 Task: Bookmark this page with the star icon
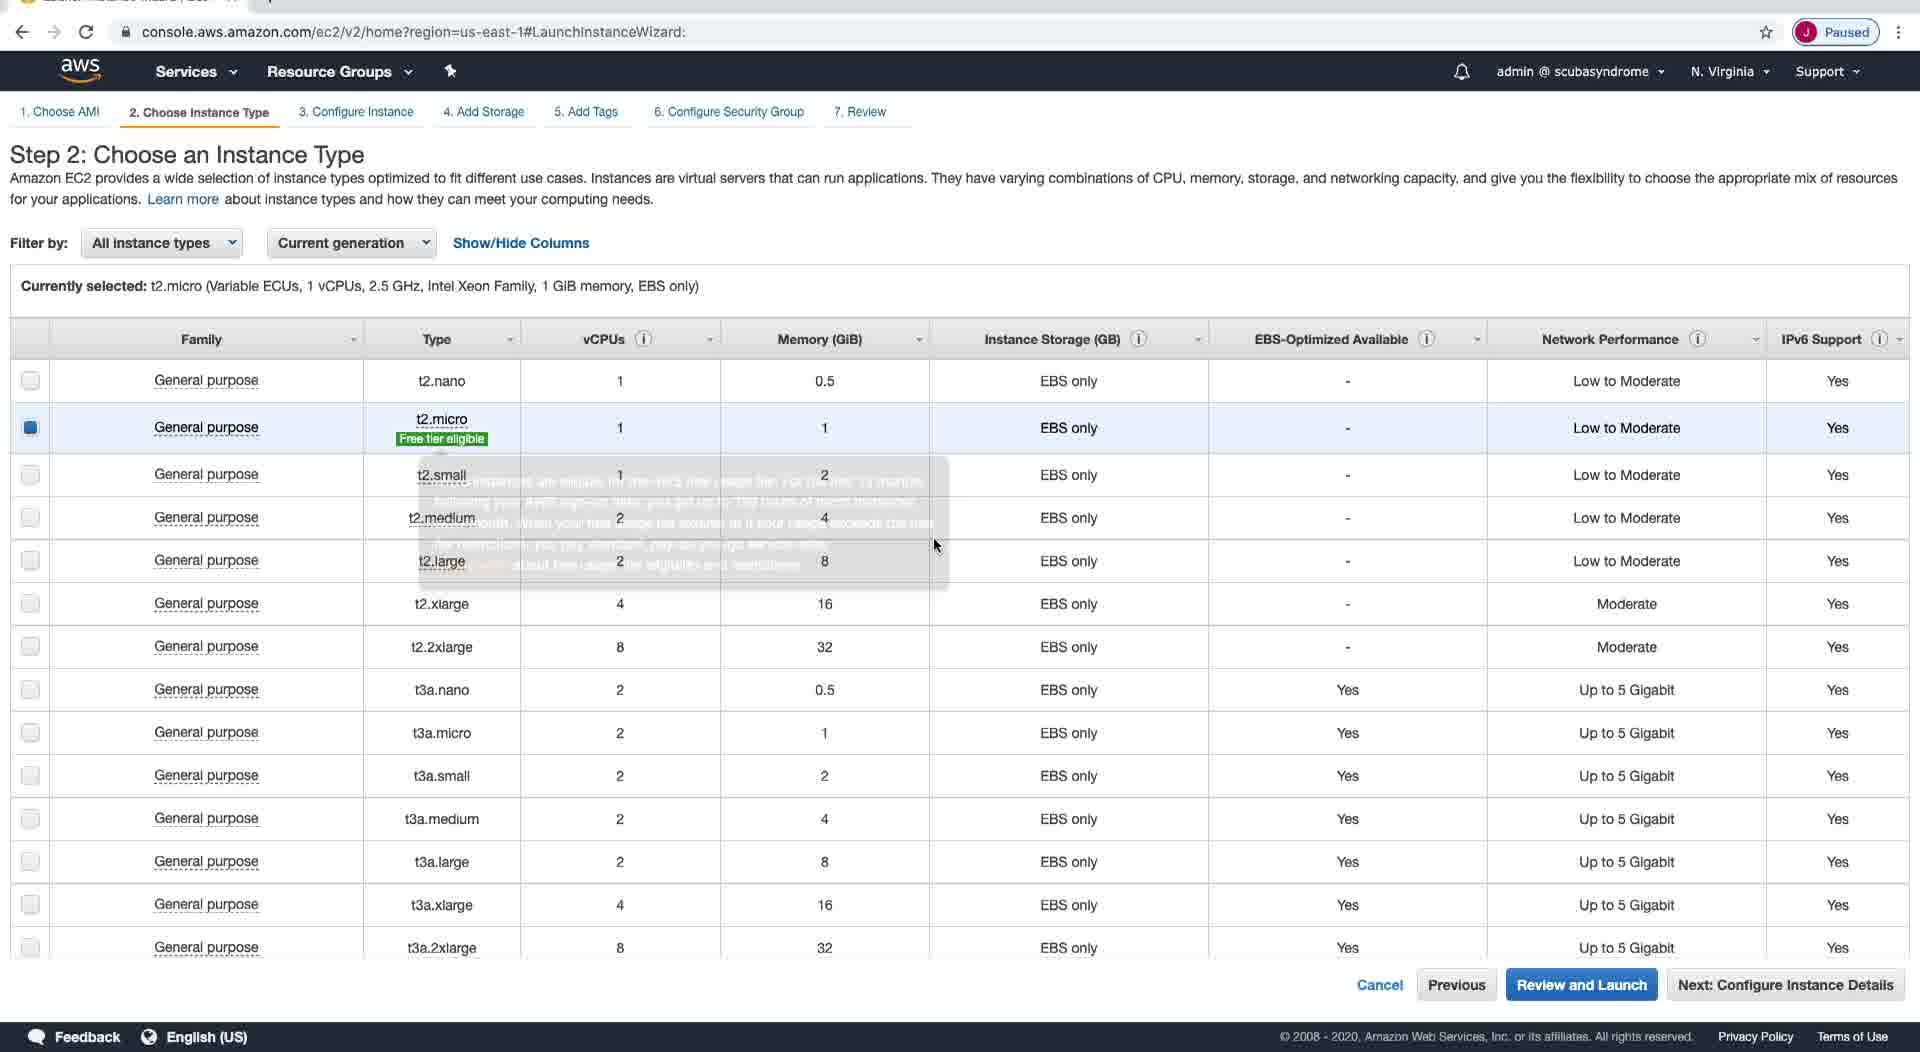(1766, 32)
